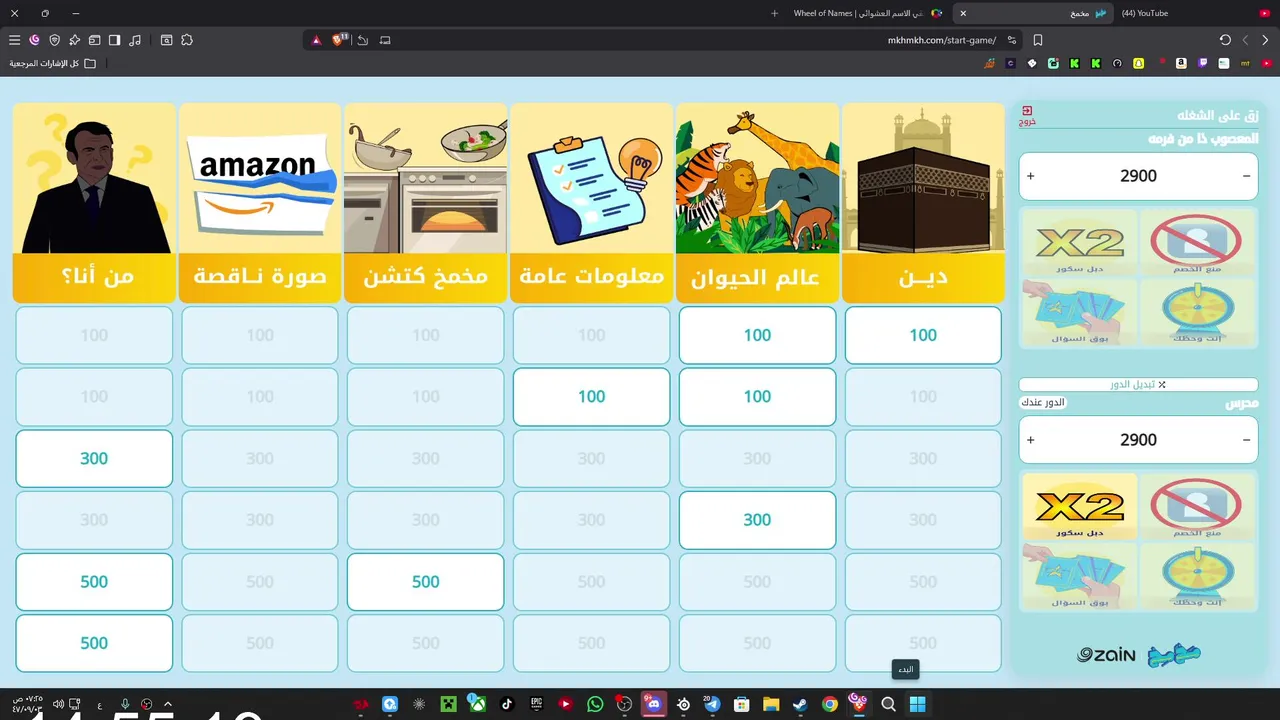Open the browser hamburger menu
This screenshot has width=1280, height=720.
tap(14, 40)
